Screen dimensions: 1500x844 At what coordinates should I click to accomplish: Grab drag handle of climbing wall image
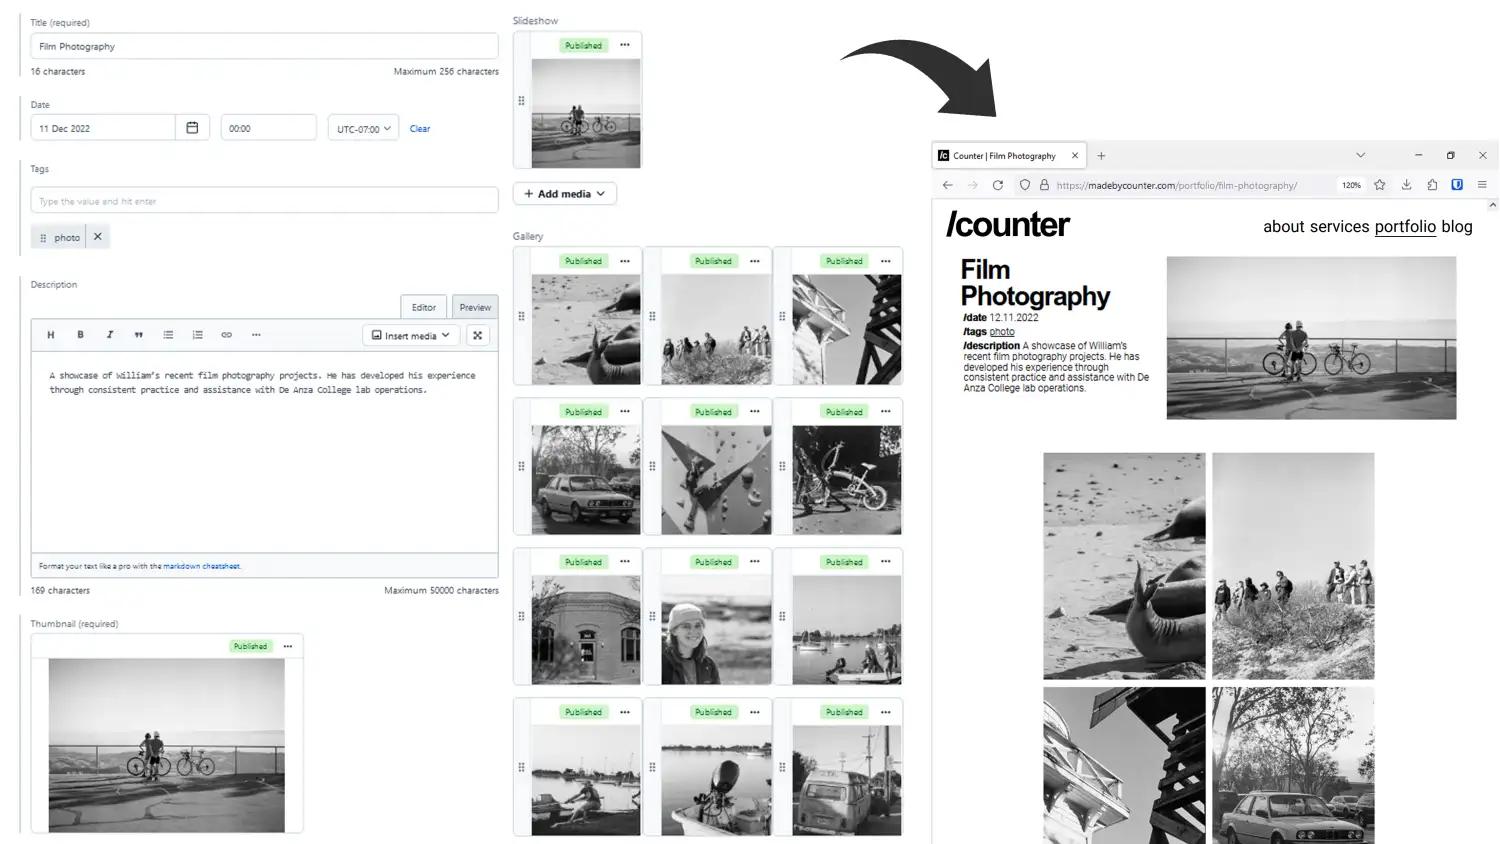[x=652, y=466]
